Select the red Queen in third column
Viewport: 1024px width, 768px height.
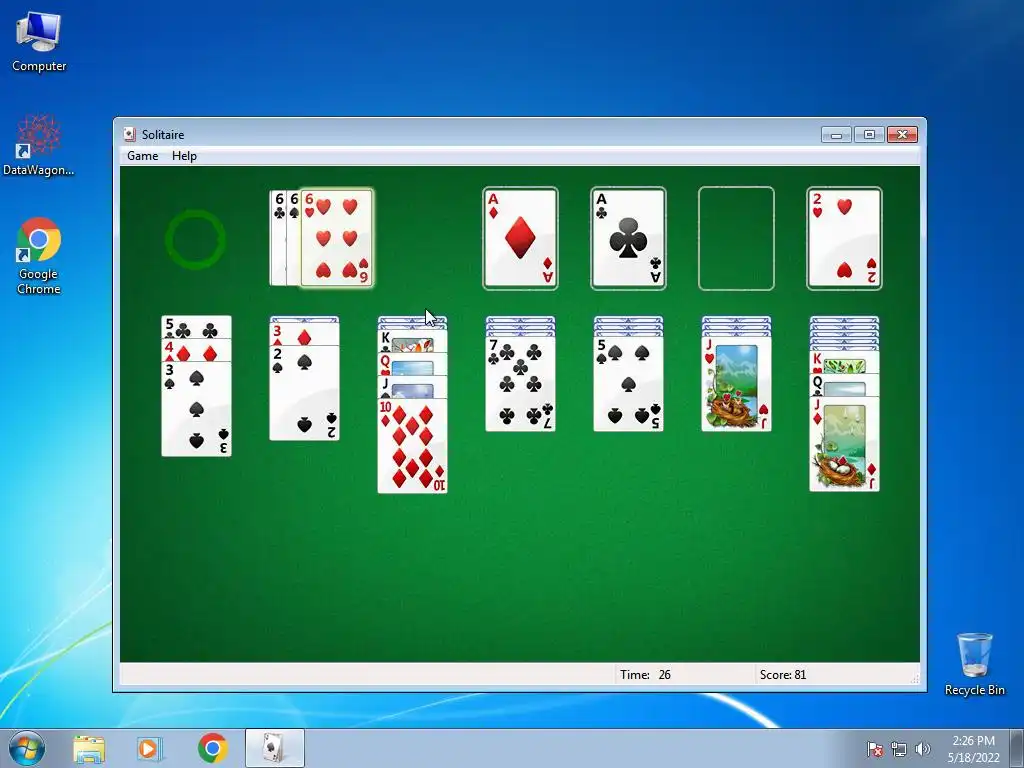click(413, 364)
